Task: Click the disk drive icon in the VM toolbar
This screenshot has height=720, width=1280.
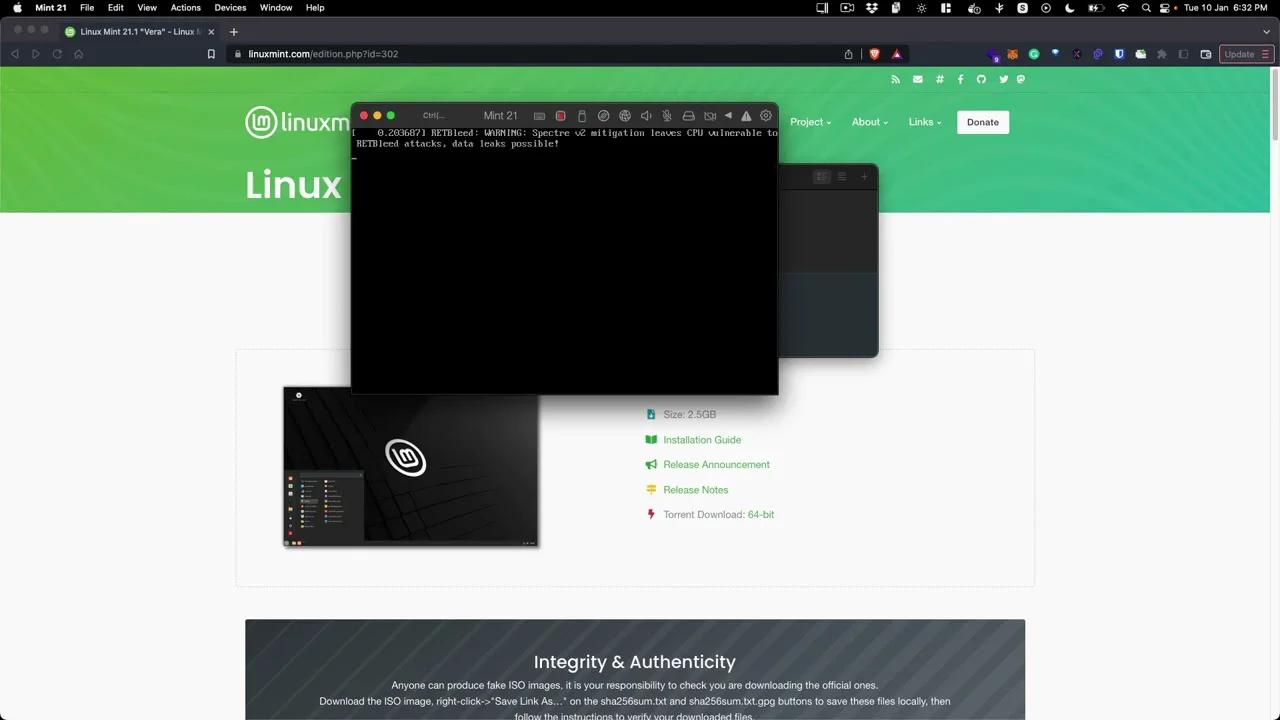Action: 688,115
